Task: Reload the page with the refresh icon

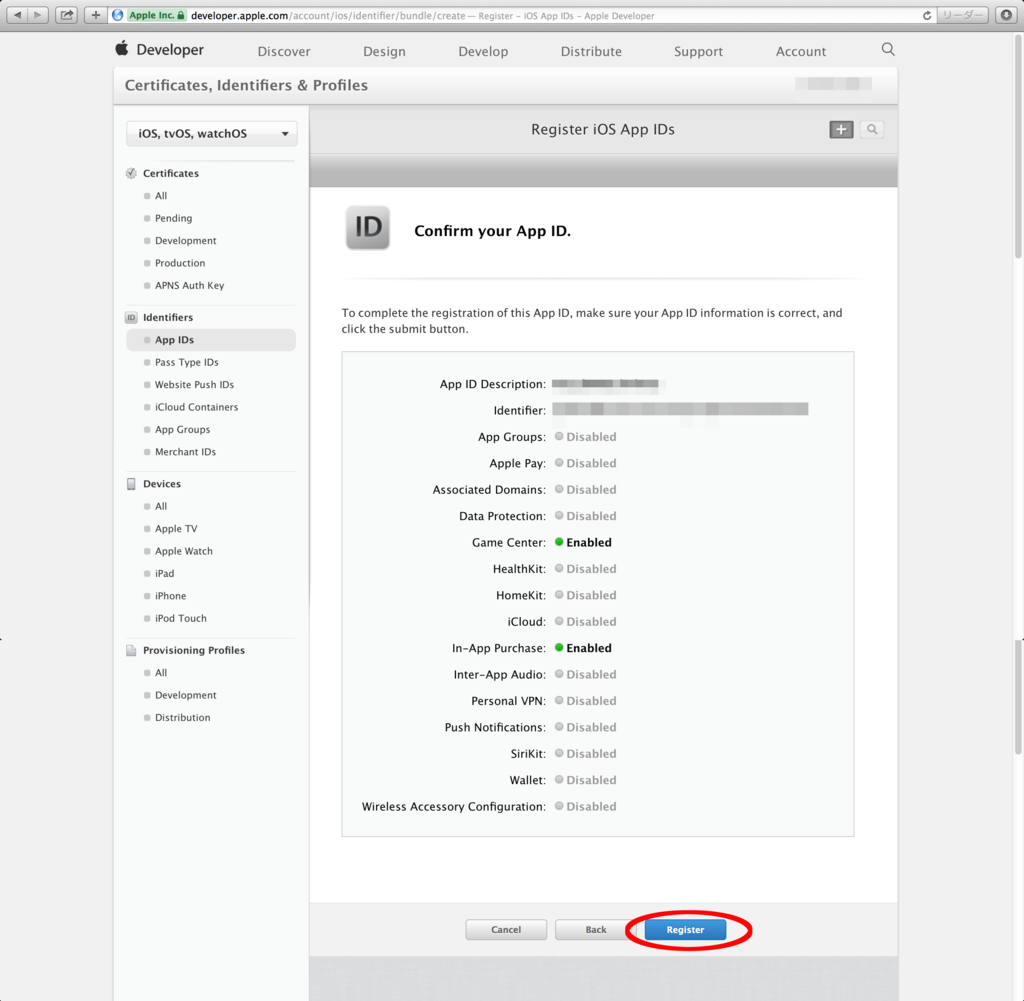Action: [927, 16]
